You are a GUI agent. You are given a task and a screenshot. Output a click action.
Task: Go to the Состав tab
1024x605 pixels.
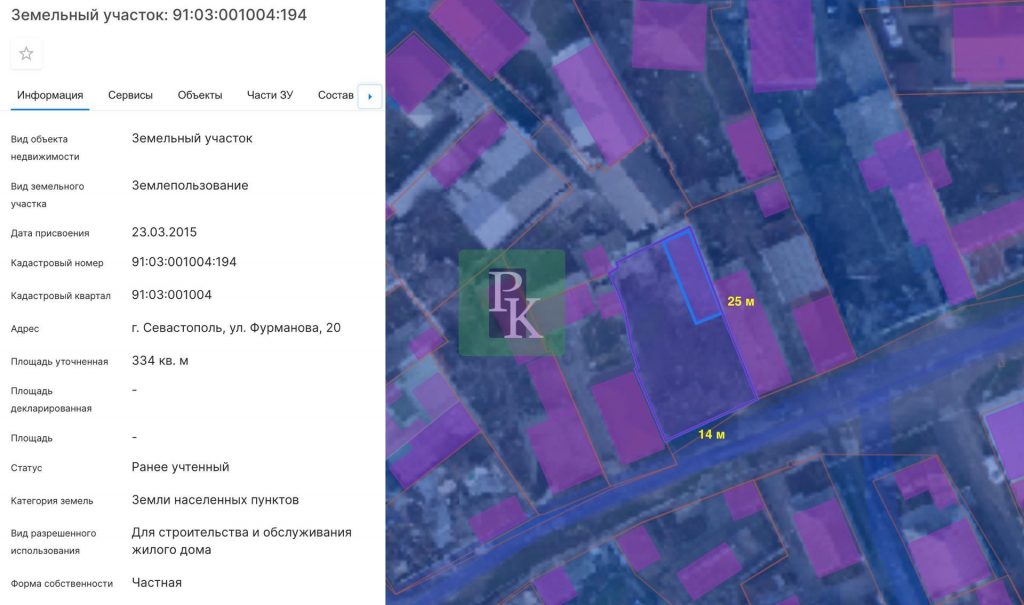(335, 96)
